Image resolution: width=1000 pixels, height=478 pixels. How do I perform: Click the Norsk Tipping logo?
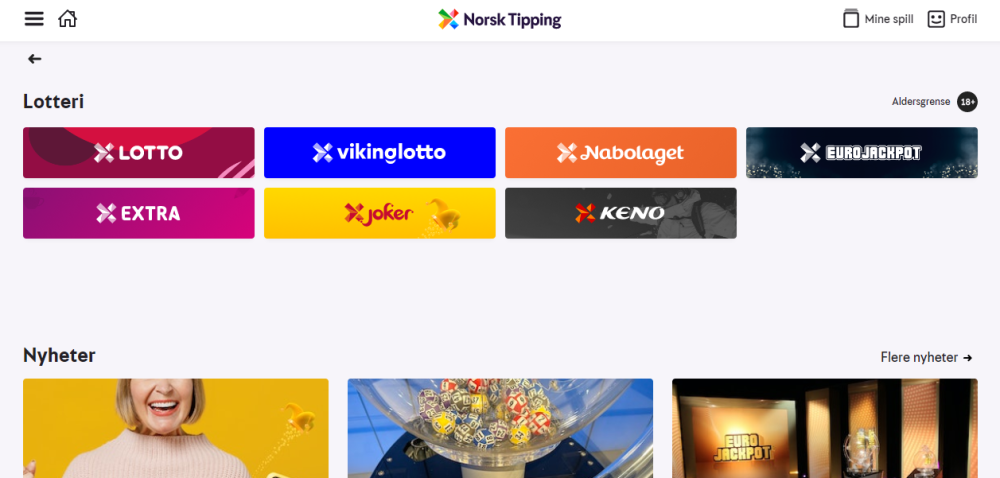(499, 20)
